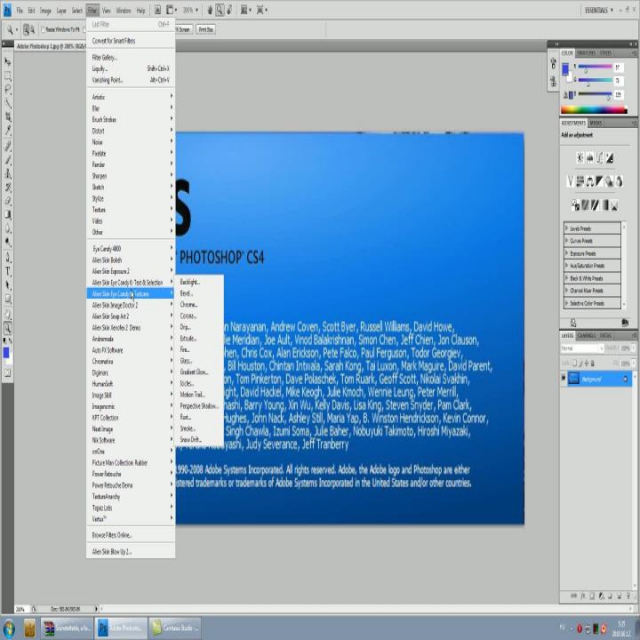
Task: Click Vibrance adjustment icon
Action: pos(571,181)
